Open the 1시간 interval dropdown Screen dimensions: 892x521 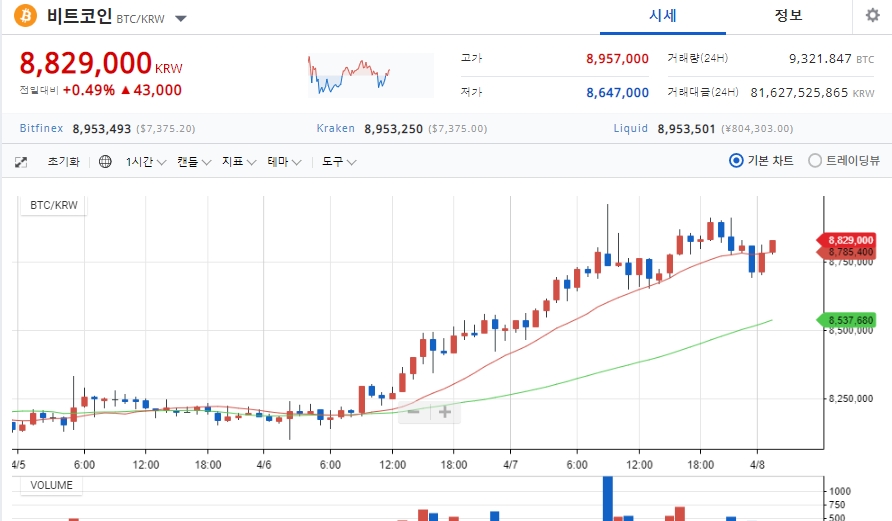(146, 162)
